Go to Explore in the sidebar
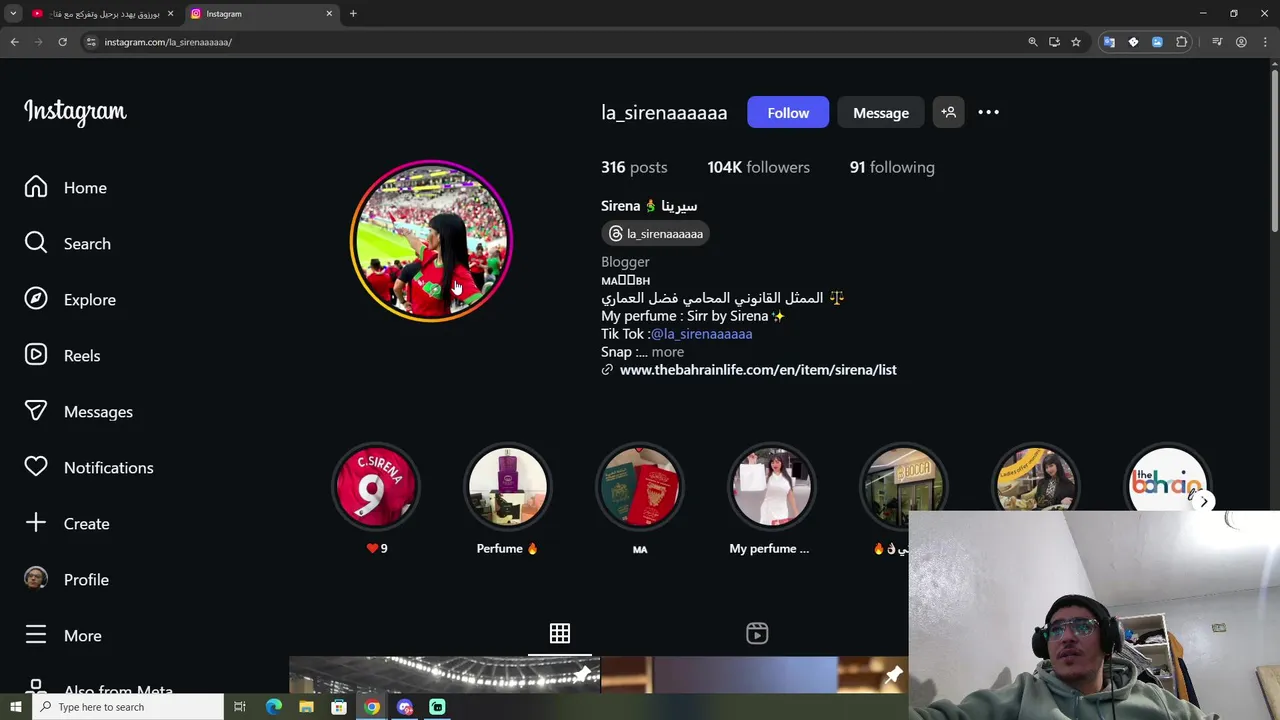1280x720 pixels. coord(70,300)
